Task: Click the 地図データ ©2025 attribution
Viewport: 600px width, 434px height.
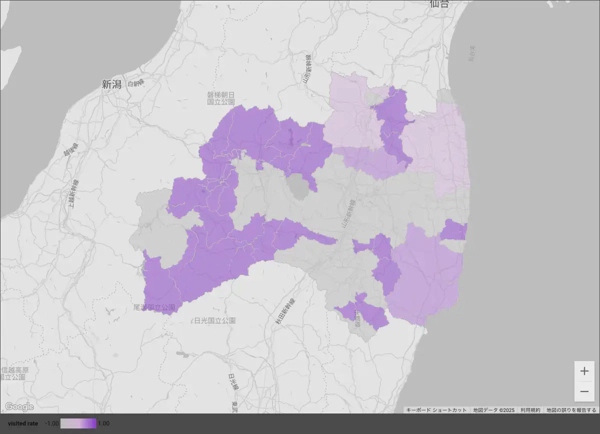Action: [x=492, y=410]
